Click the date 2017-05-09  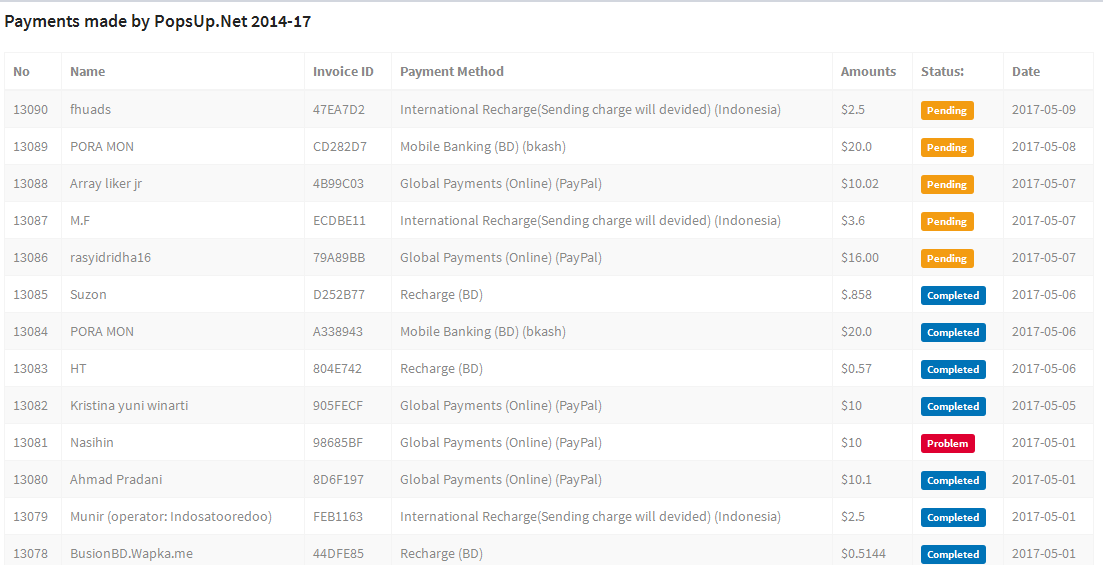pyautogui.click(x=1044, y=110)
